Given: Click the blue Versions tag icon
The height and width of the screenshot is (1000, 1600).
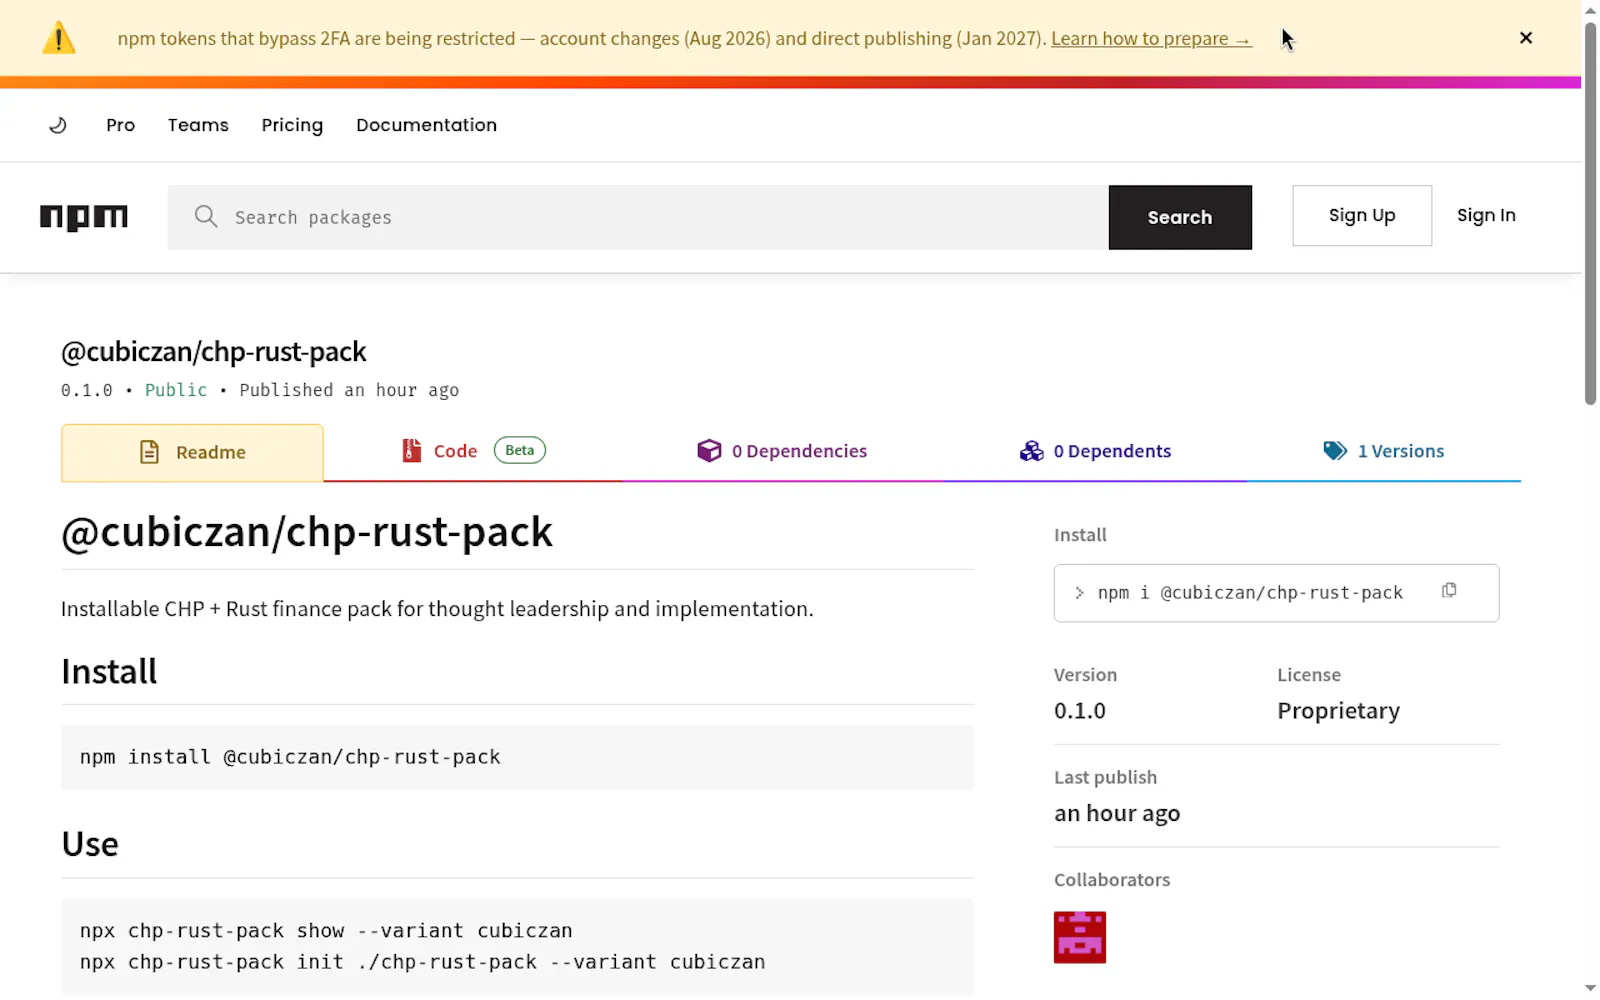Looking at the screenshot, I should 1335,451.
